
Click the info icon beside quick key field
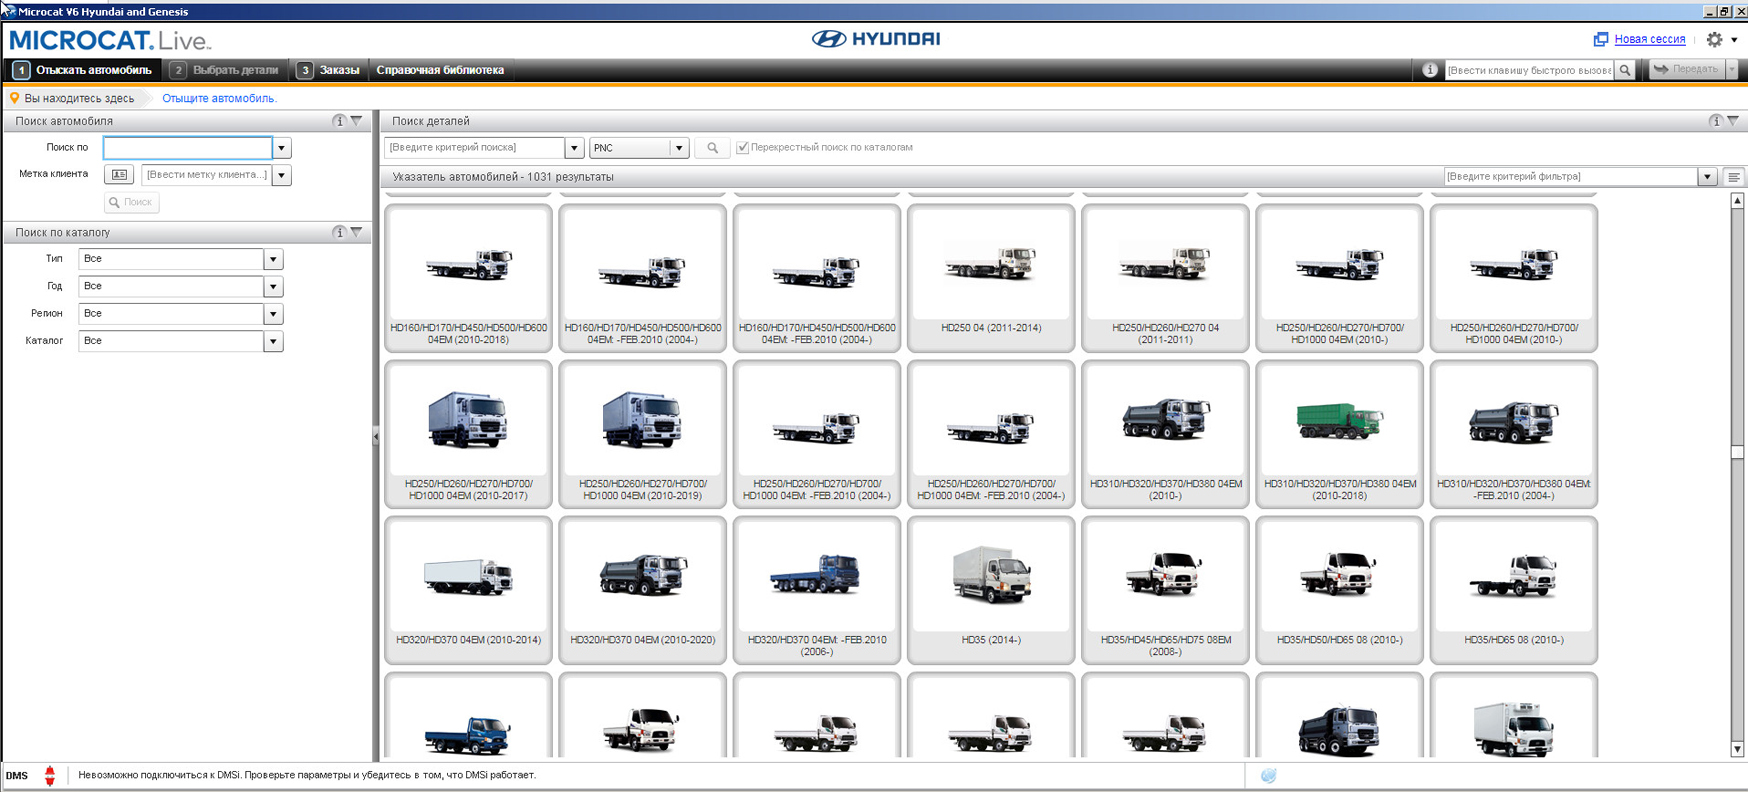pyautogui.click(x=1430, y=70)
